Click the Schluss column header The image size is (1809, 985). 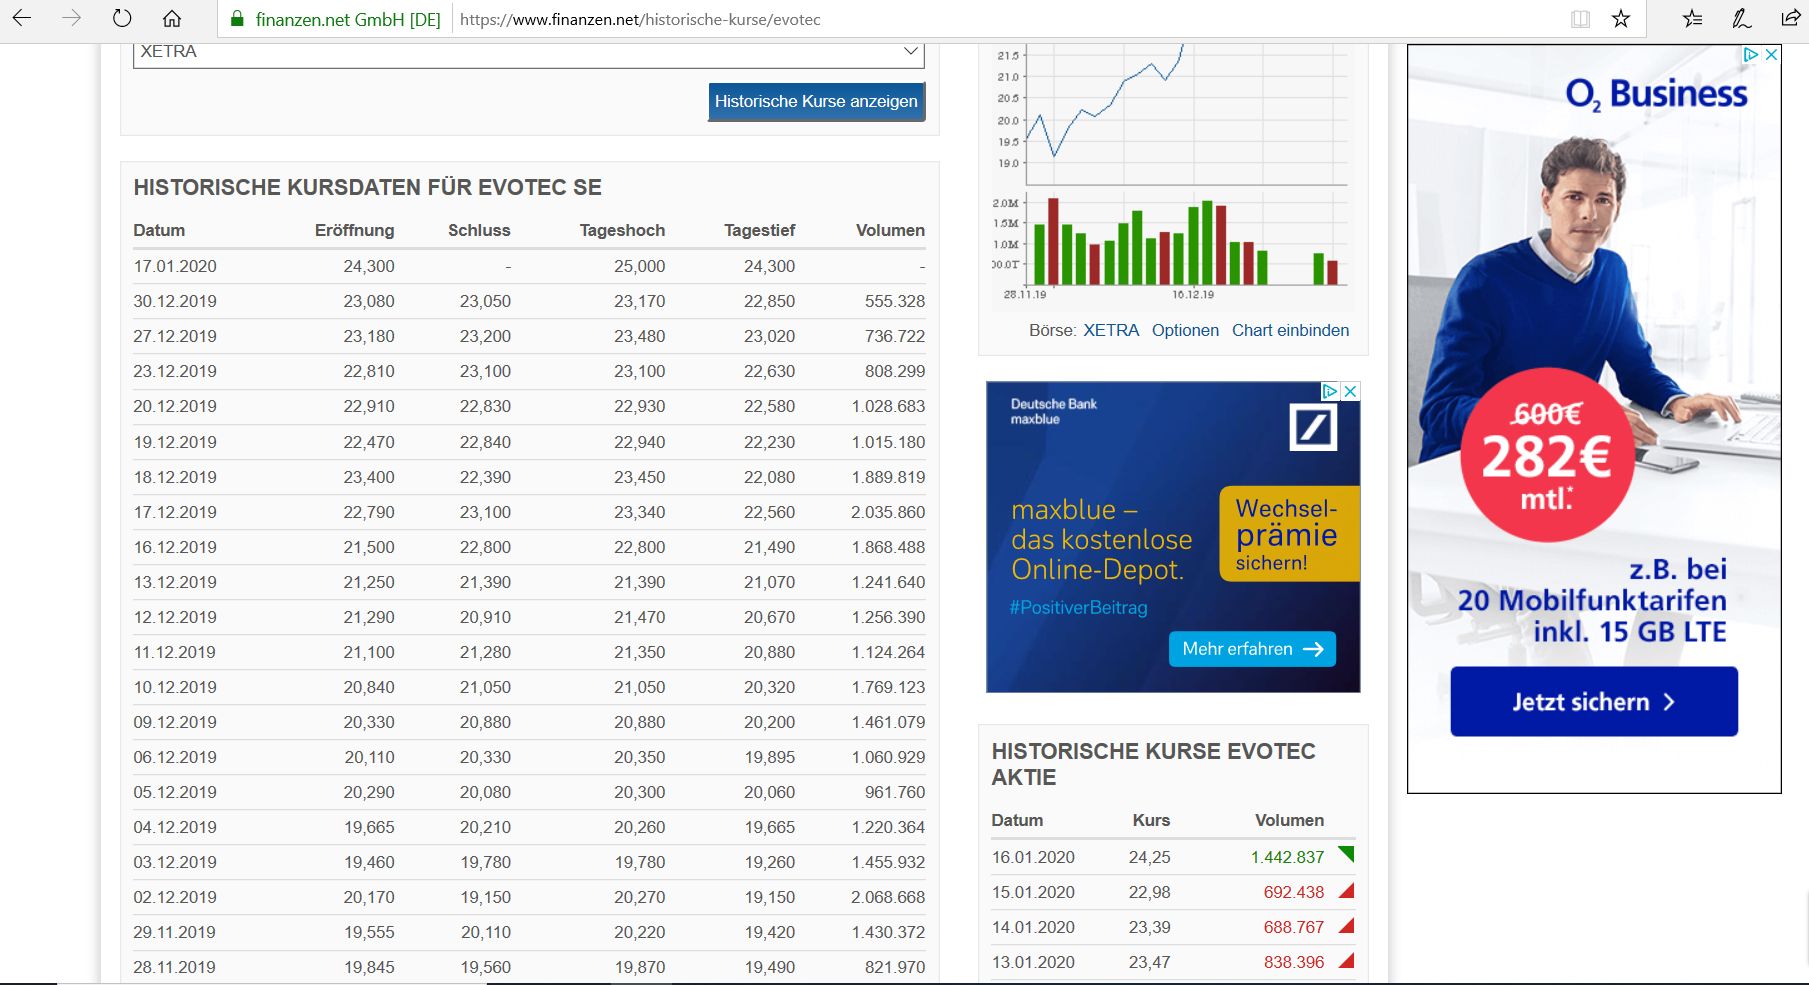pos(479,230)
